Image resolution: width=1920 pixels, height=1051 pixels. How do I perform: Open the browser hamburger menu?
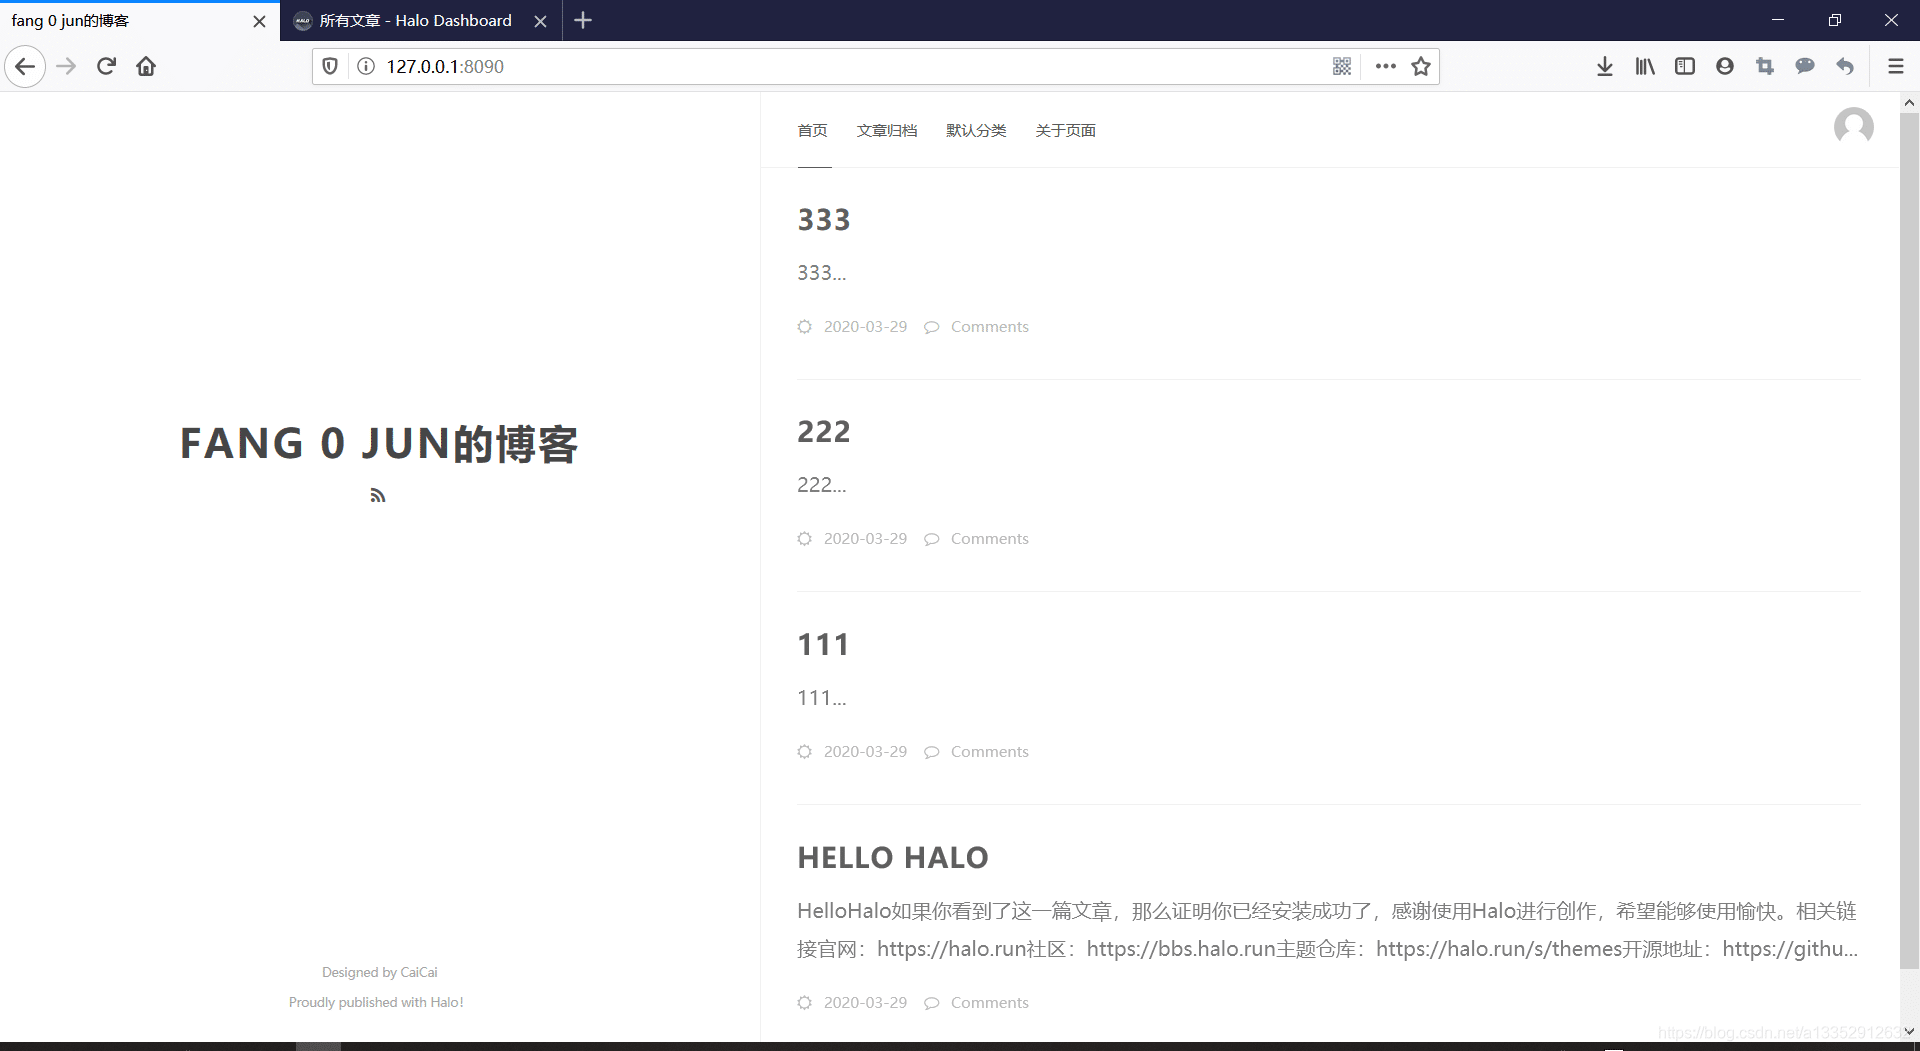click(x=1895, y=67)
